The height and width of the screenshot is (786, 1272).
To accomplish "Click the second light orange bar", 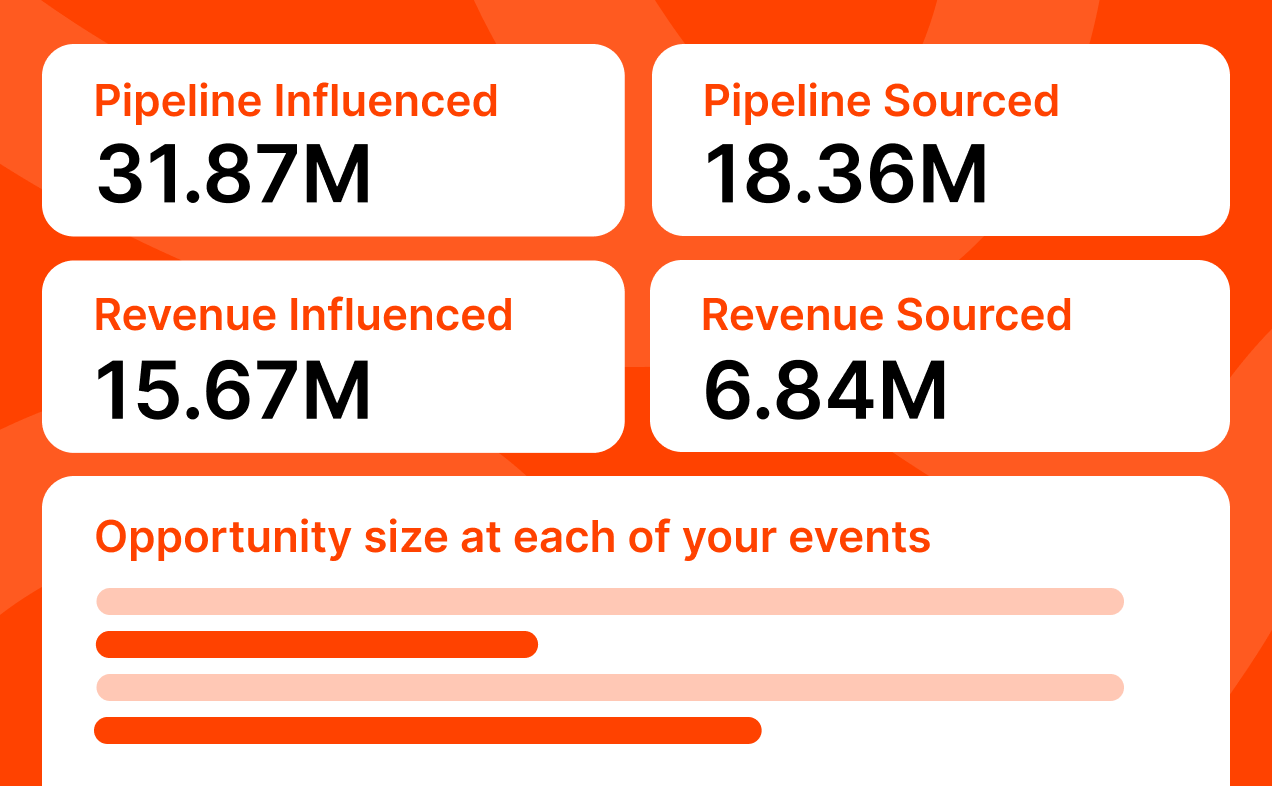I will 610,687.
